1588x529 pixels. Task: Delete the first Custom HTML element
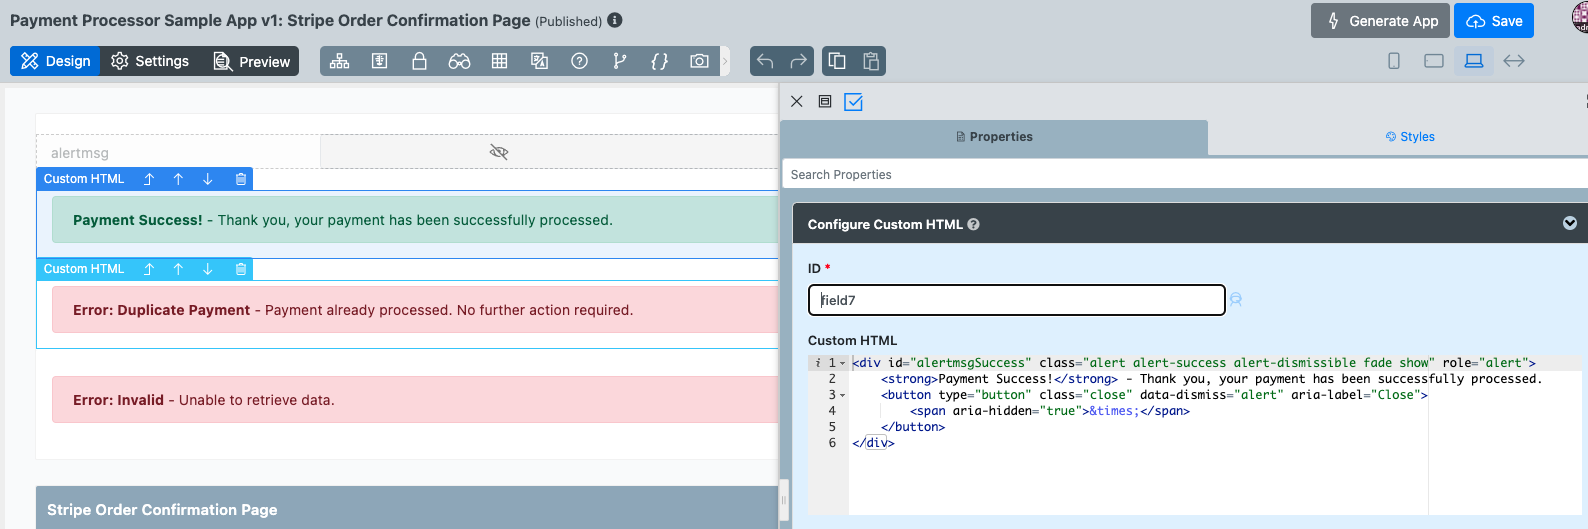coord(240,179)
